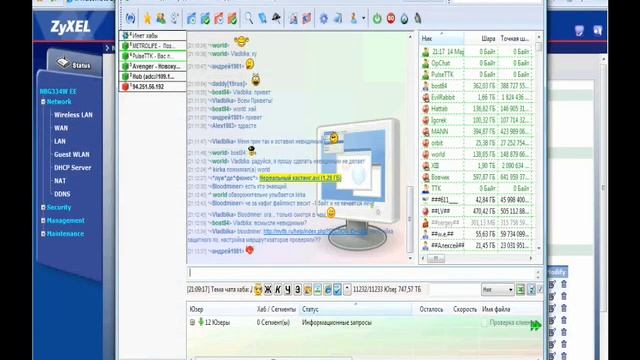
Task: Sort user list by Ник column
Action: tap(442, 38)
